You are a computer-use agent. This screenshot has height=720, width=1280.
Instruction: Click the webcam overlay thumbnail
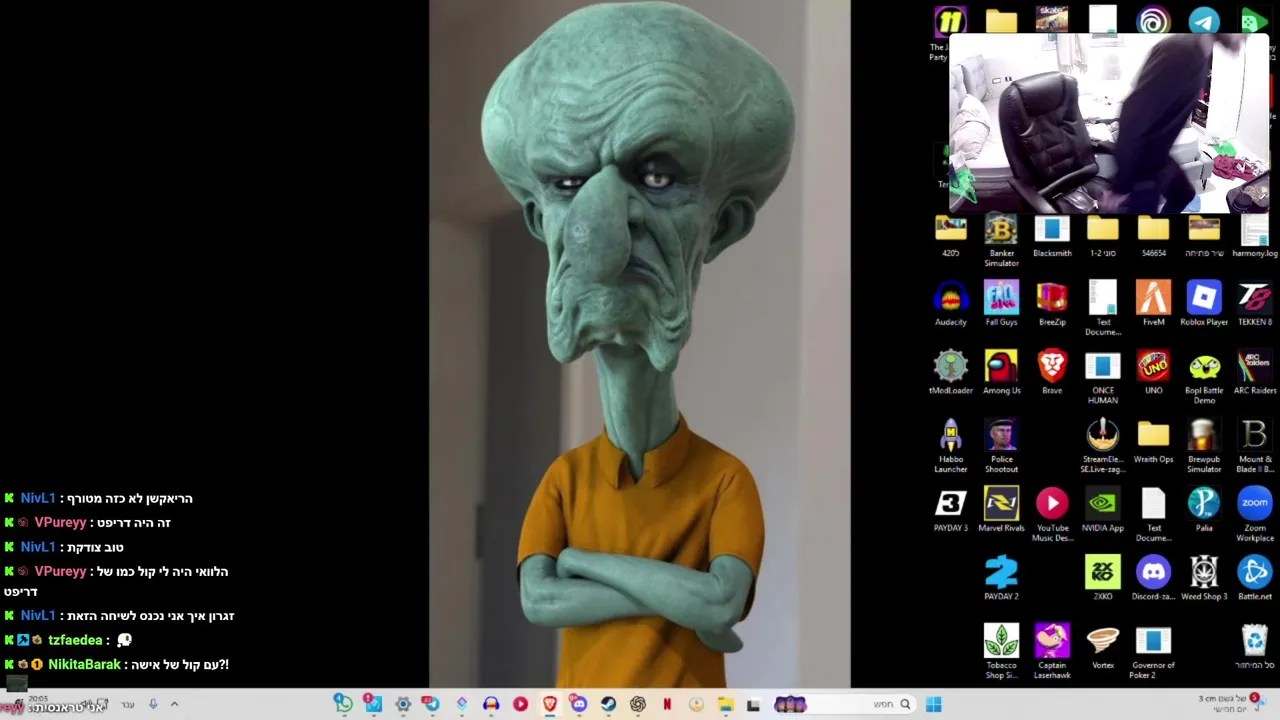pos(1109,124)
